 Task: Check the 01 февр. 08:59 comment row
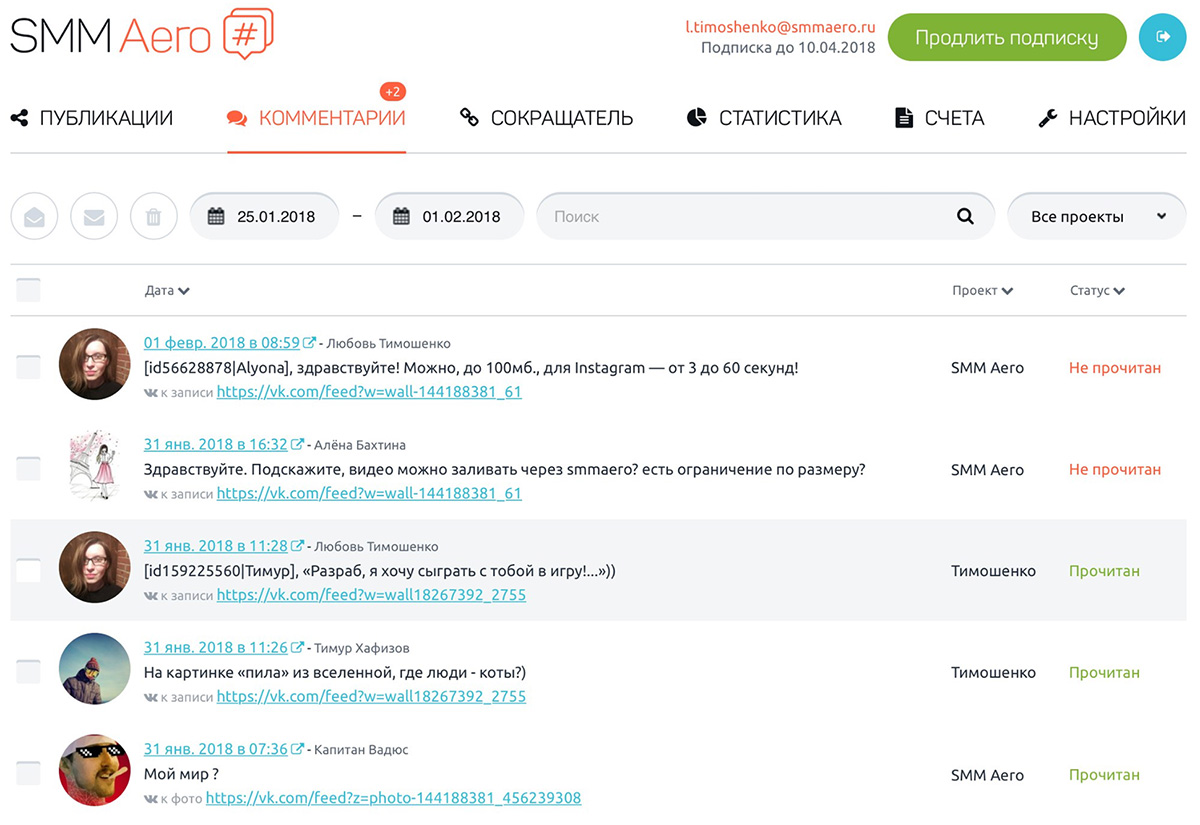click(x=28, y=367)
